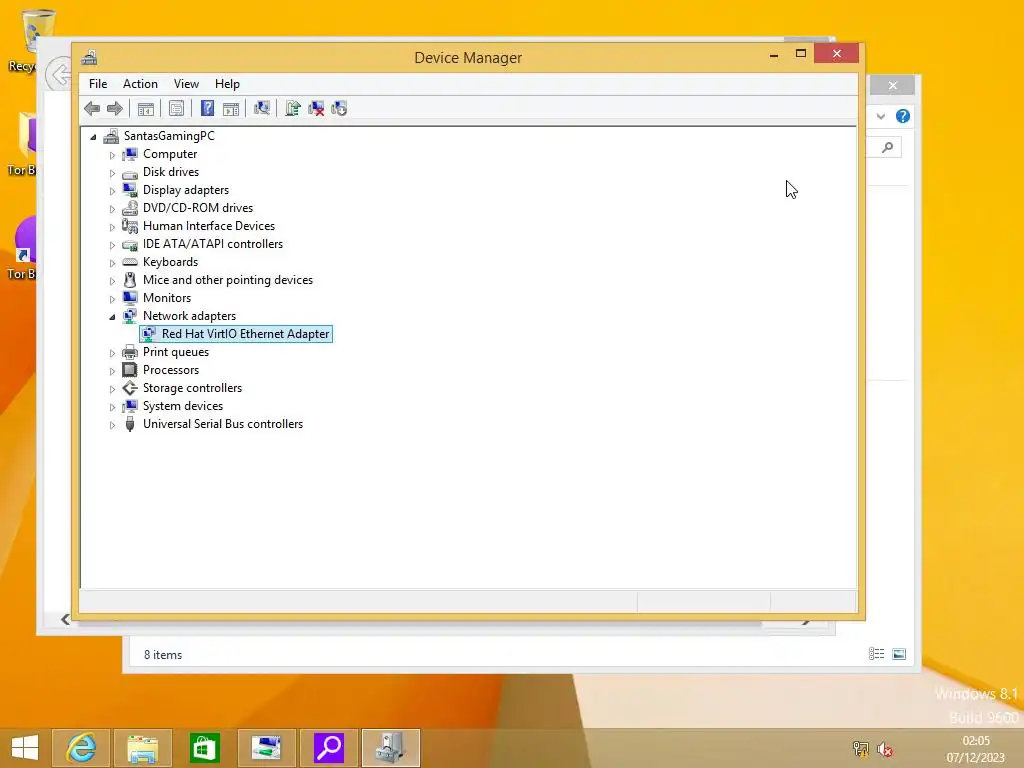Click the Back arrow in Device Manager toolbar
Viewport: 1024px width, 768px height.
[x=92, y=108]
